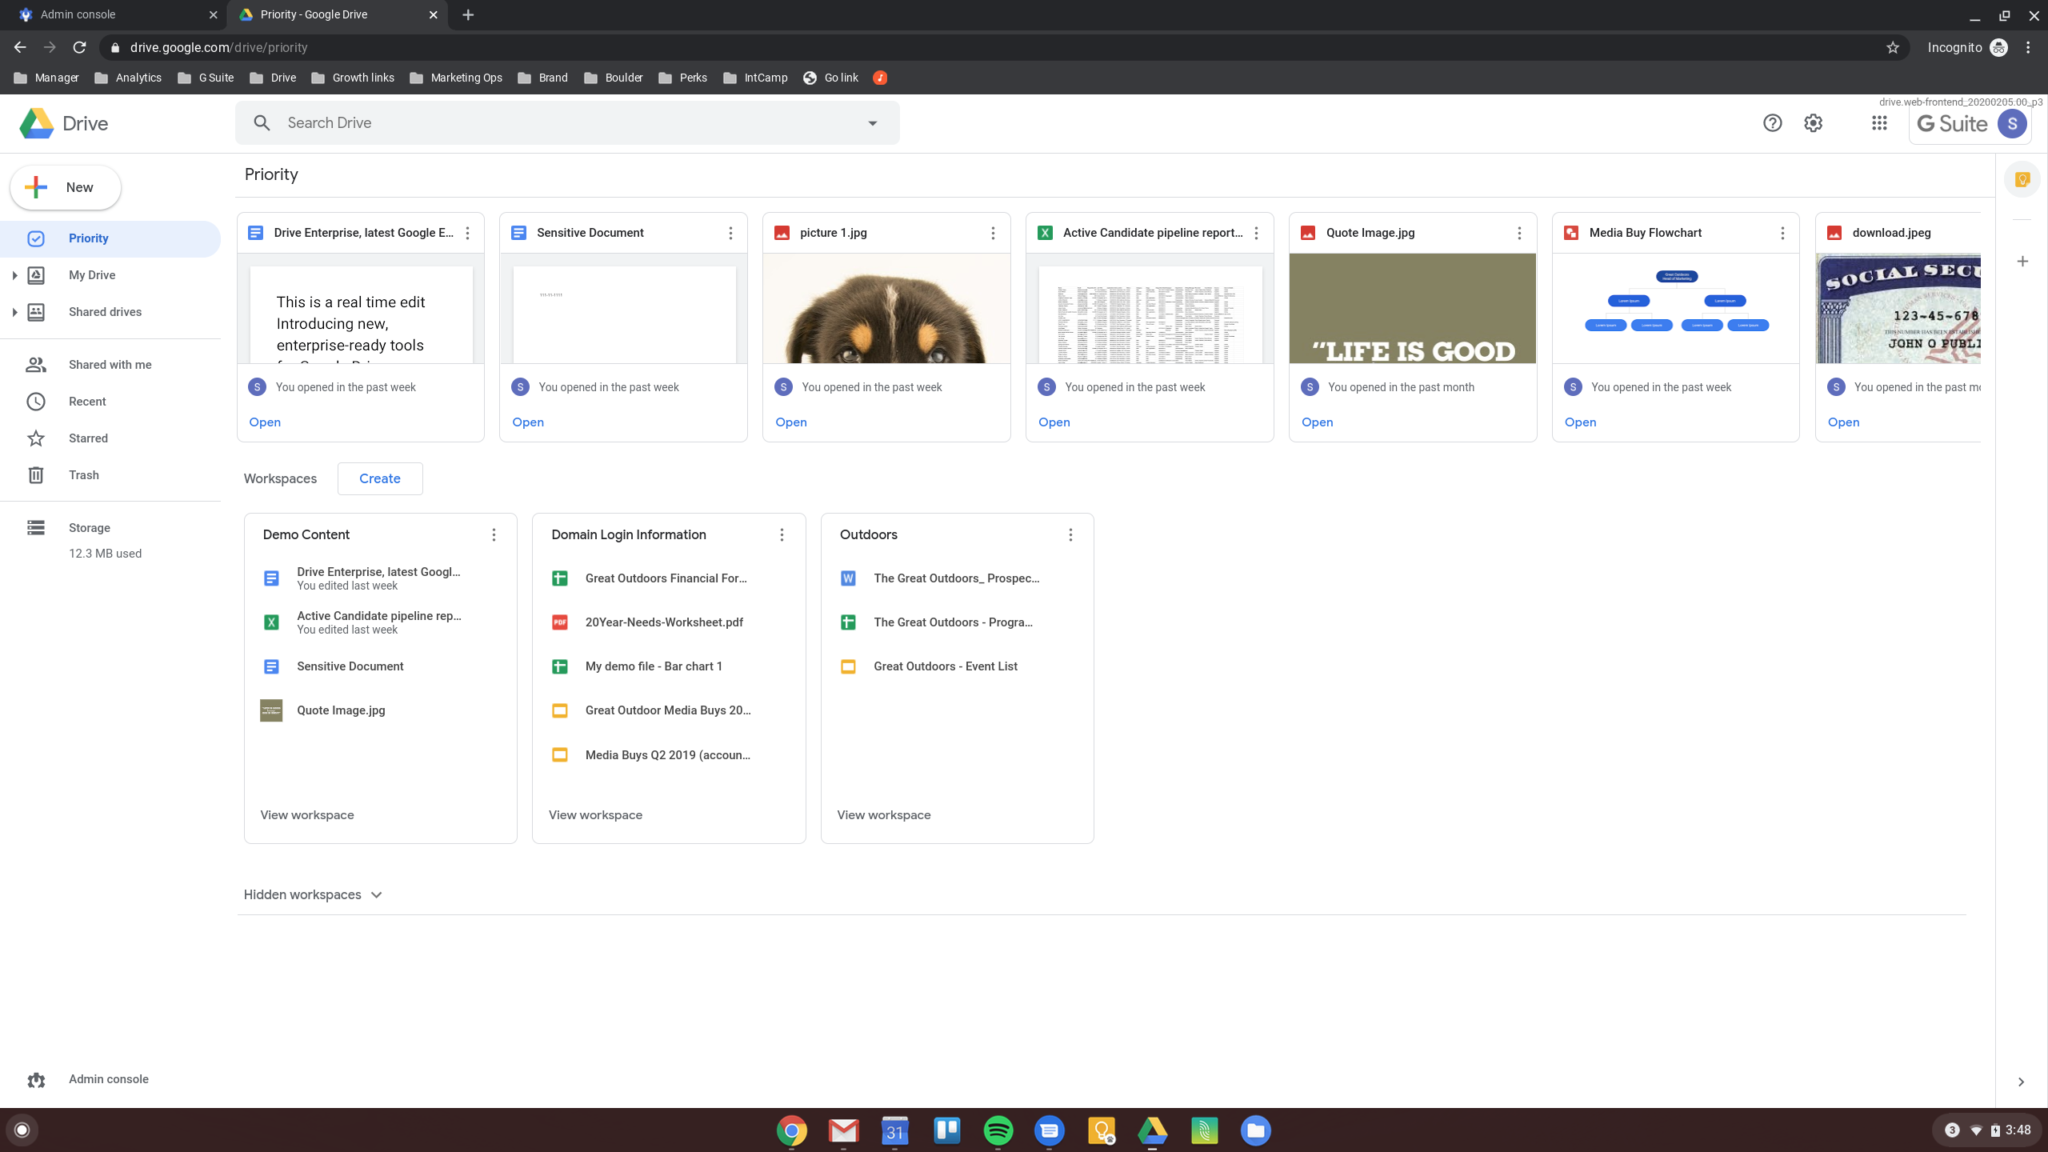Screen dimensions: 2048x1152
Task: Click Create workspace button
Action: click(380, 479)
